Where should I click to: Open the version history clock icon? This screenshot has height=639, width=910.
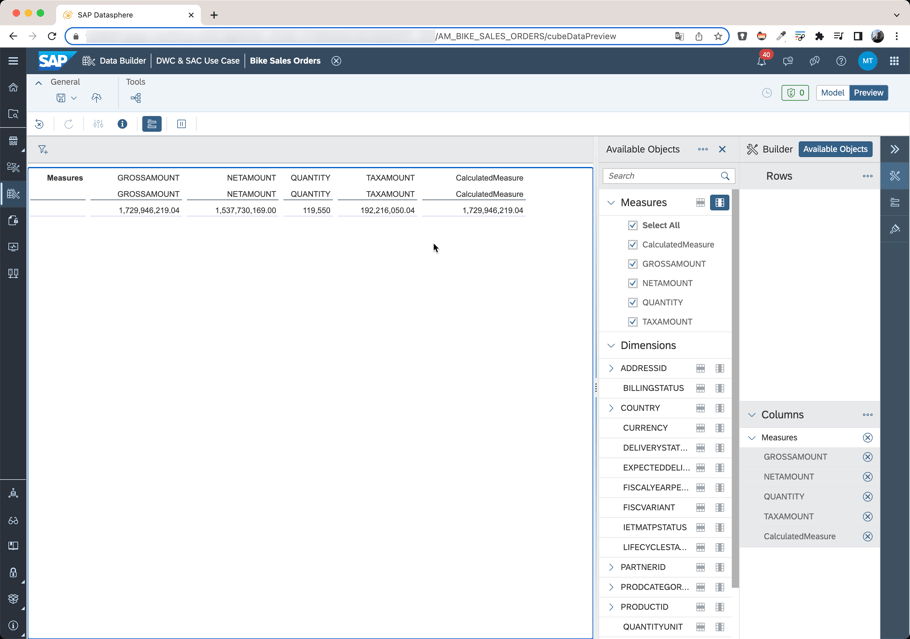(767, 93)
